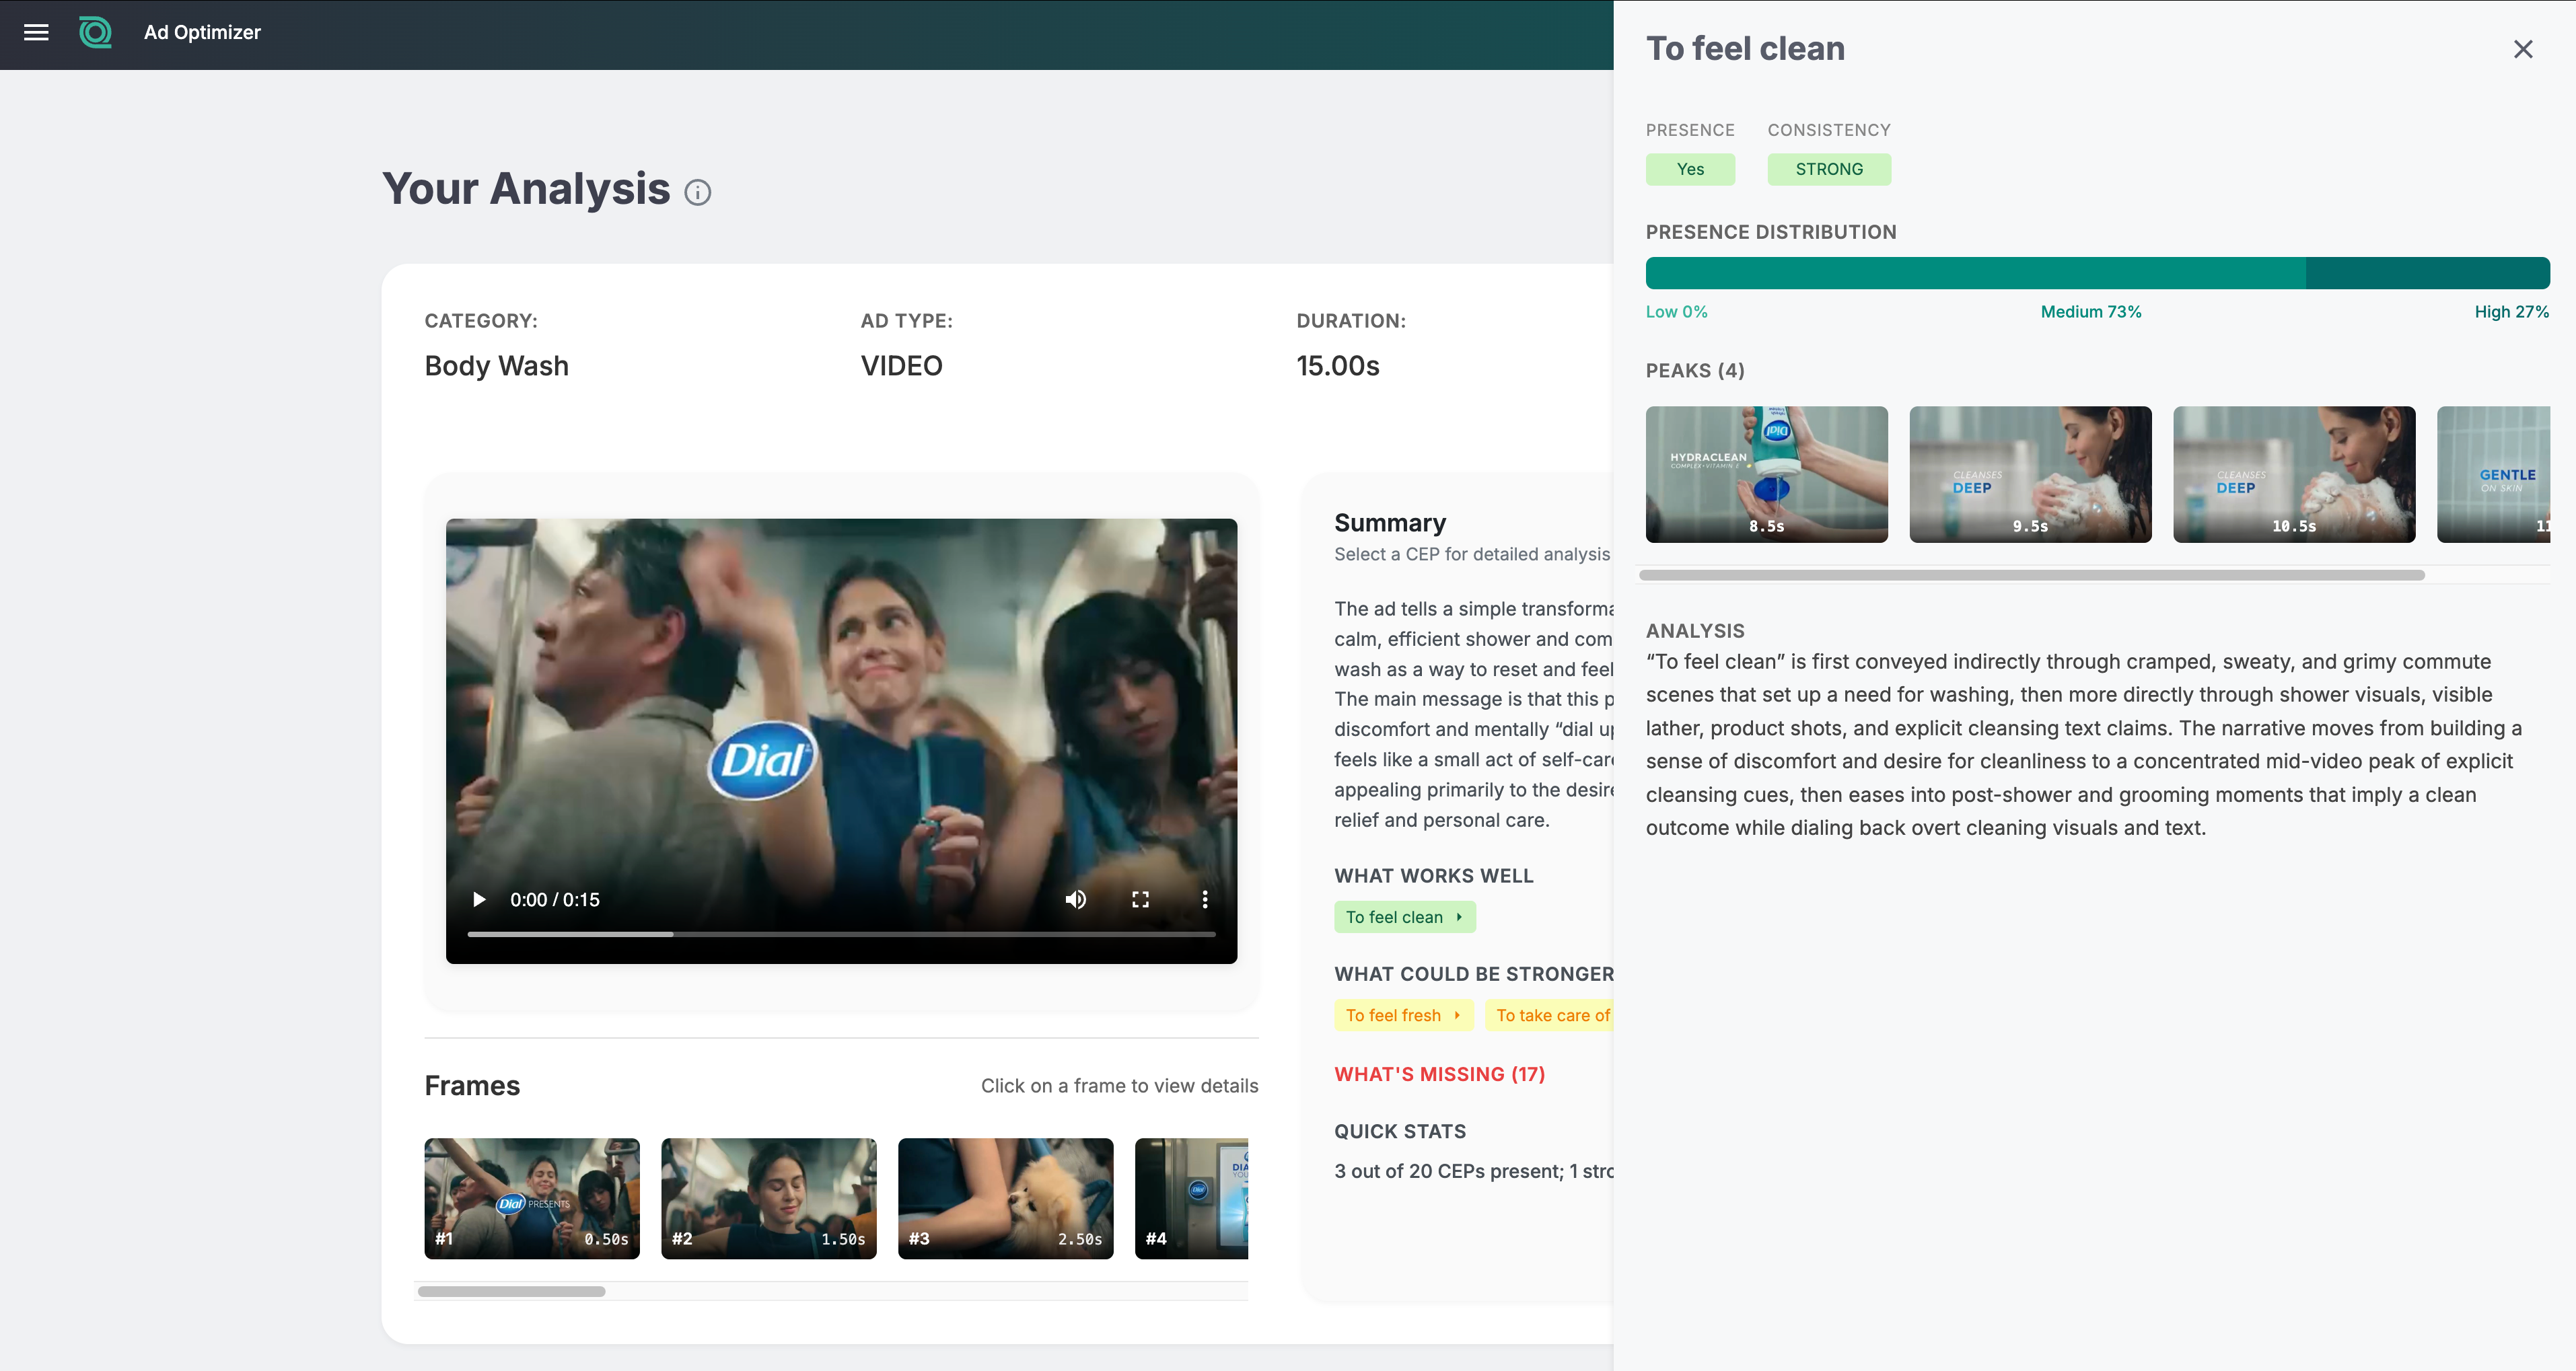
Task: Open the hamburger navigation menu
Action: coord(36,32)
